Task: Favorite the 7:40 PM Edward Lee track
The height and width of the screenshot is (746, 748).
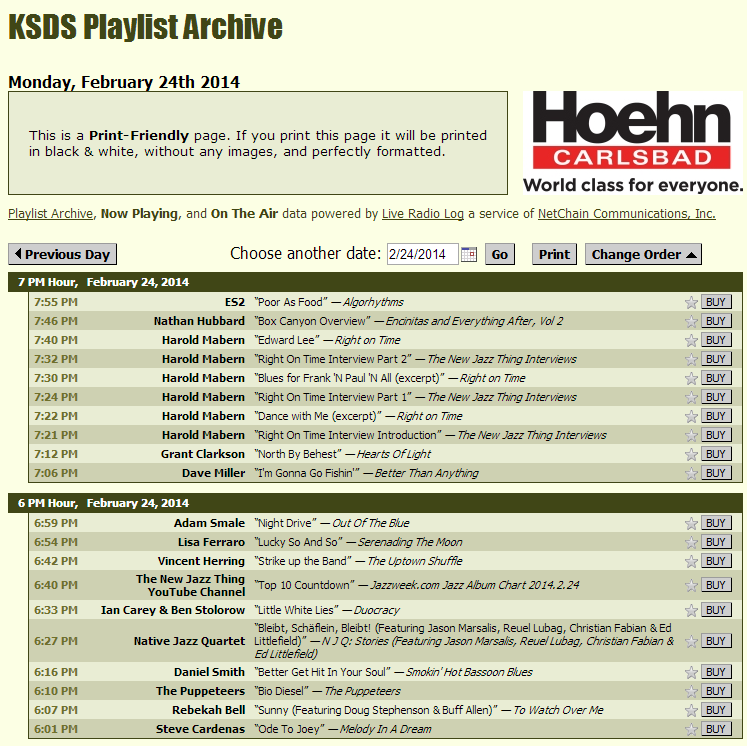Action: 691,341
